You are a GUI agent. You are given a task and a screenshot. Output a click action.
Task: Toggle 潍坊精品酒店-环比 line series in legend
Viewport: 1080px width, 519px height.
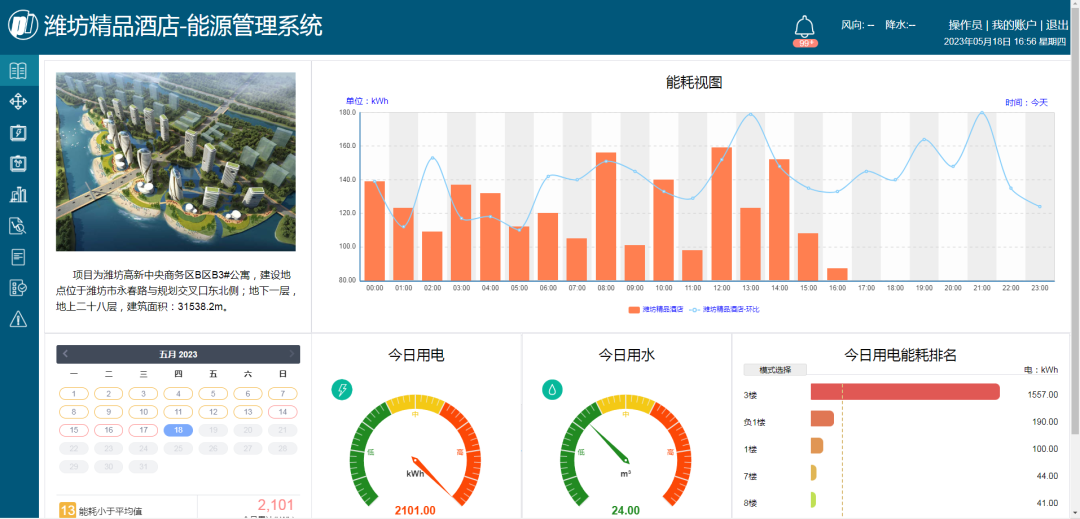723,310
